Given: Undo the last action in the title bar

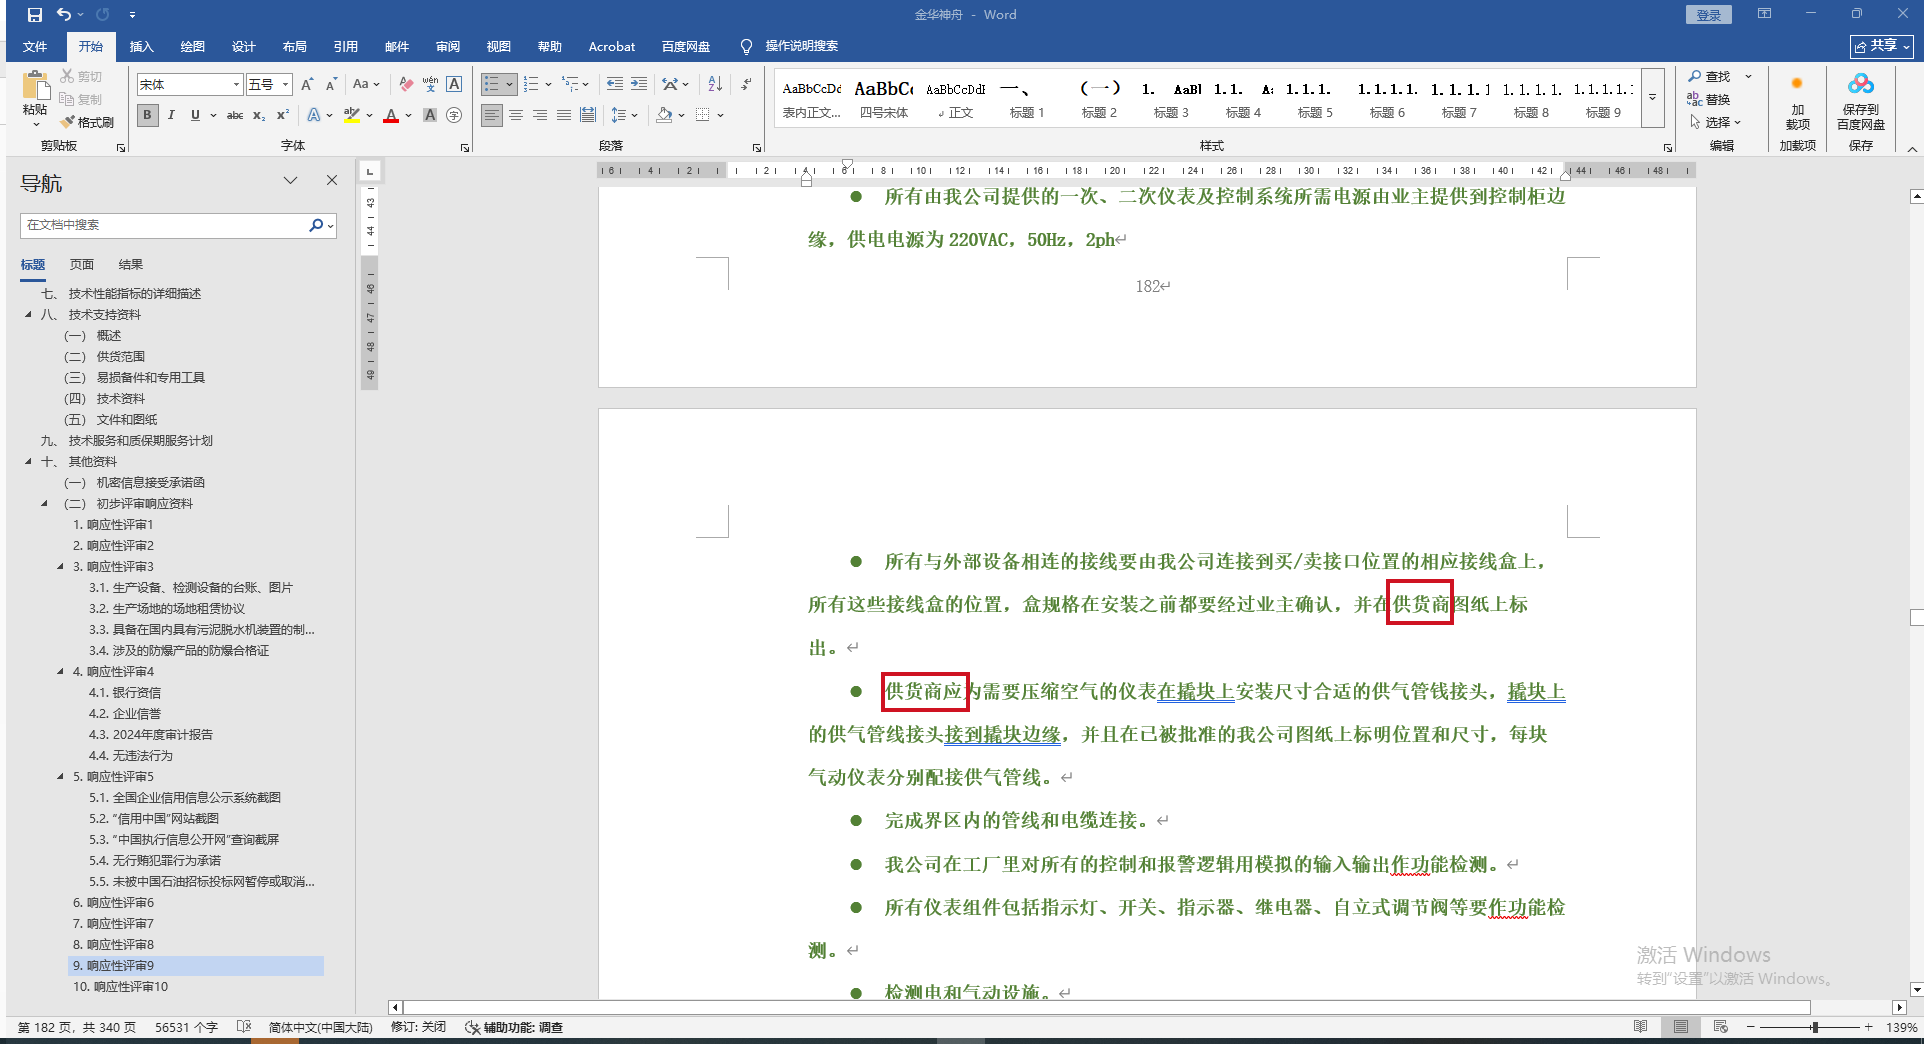Looking at the screenshot, I should point(64,15).
